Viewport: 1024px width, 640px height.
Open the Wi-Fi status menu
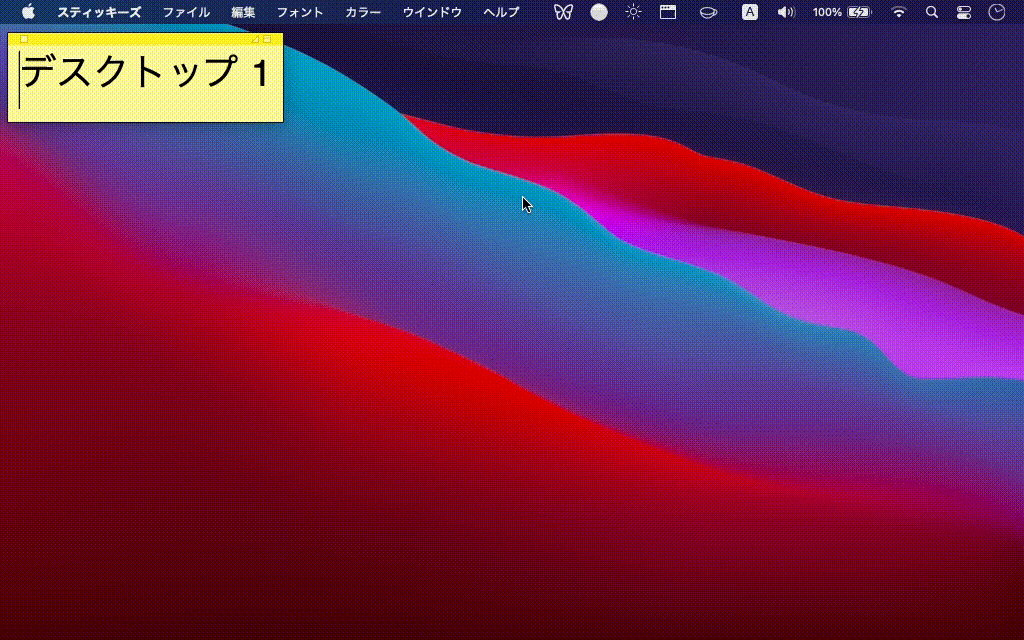coord(899,12)
